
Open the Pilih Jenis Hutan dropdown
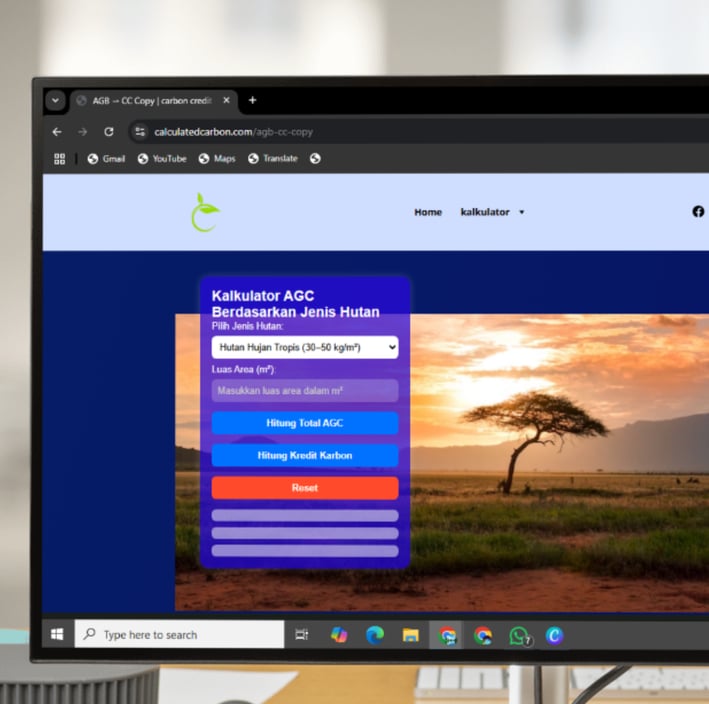pos(305,347)
